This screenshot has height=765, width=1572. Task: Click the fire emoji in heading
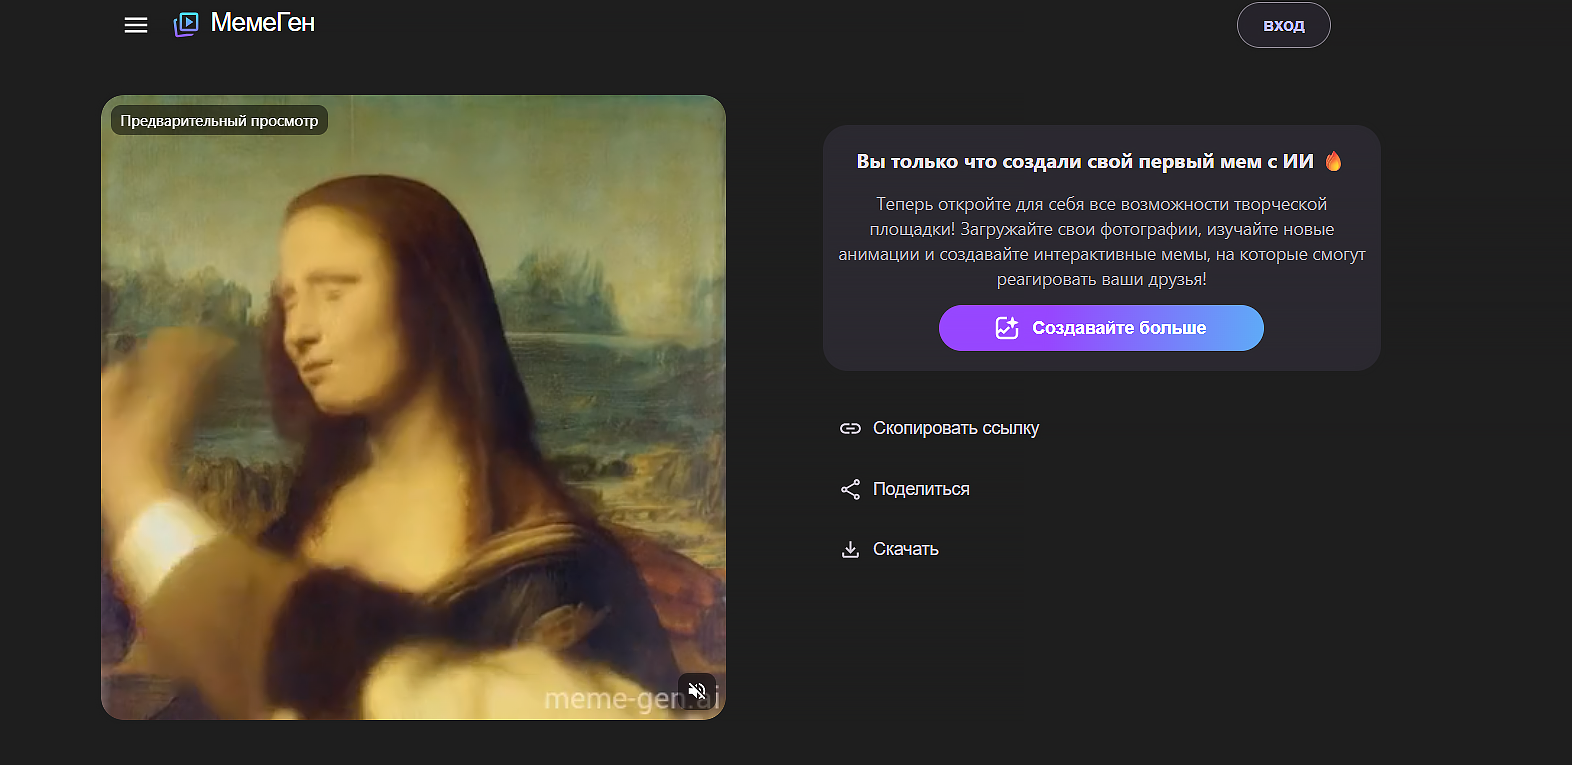tap(1333, 161)
